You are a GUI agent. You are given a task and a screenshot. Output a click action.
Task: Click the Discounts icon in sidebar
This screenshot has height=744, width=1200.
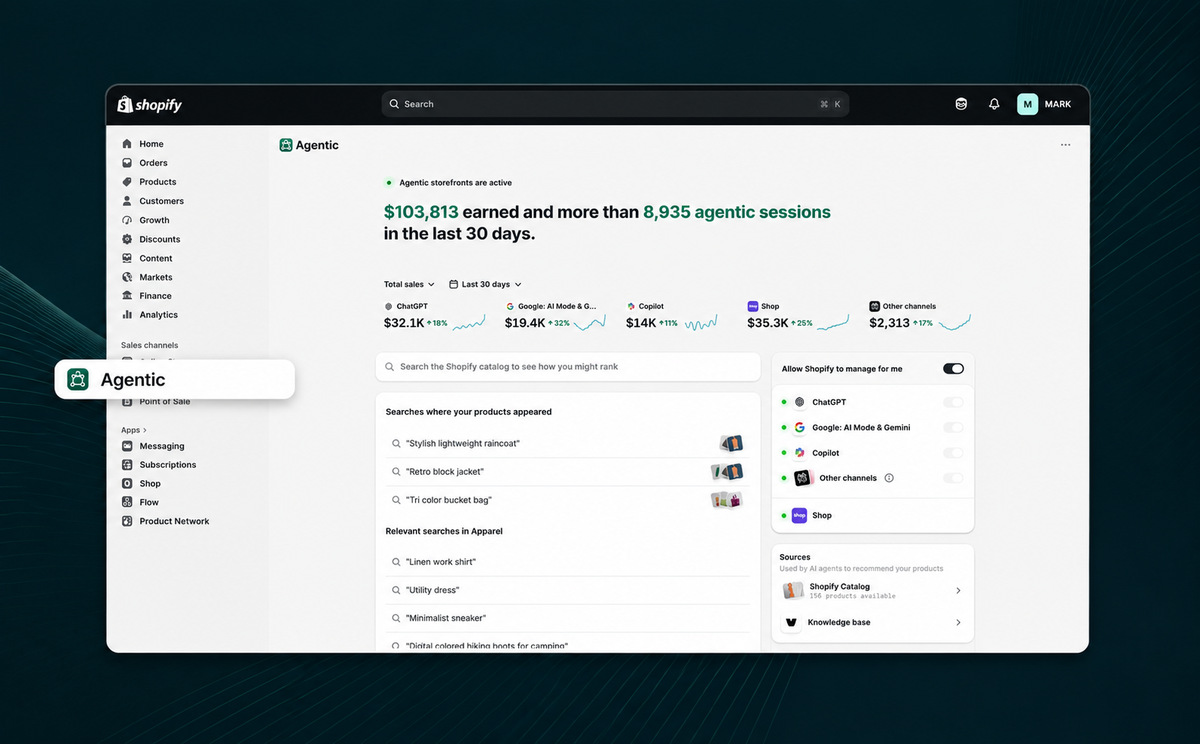(x=127, y=239)
